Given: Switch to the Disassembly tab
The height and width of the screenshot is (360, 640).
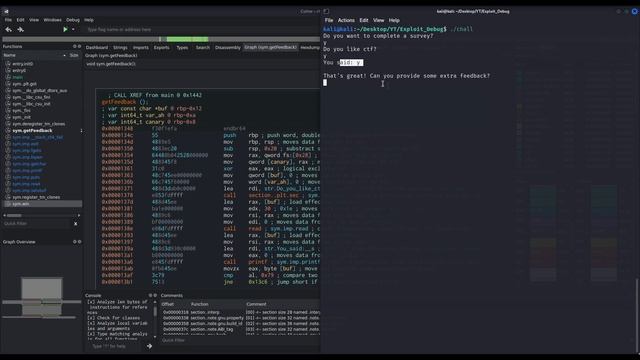Looking at the screenshot, I should click(227, 48).
